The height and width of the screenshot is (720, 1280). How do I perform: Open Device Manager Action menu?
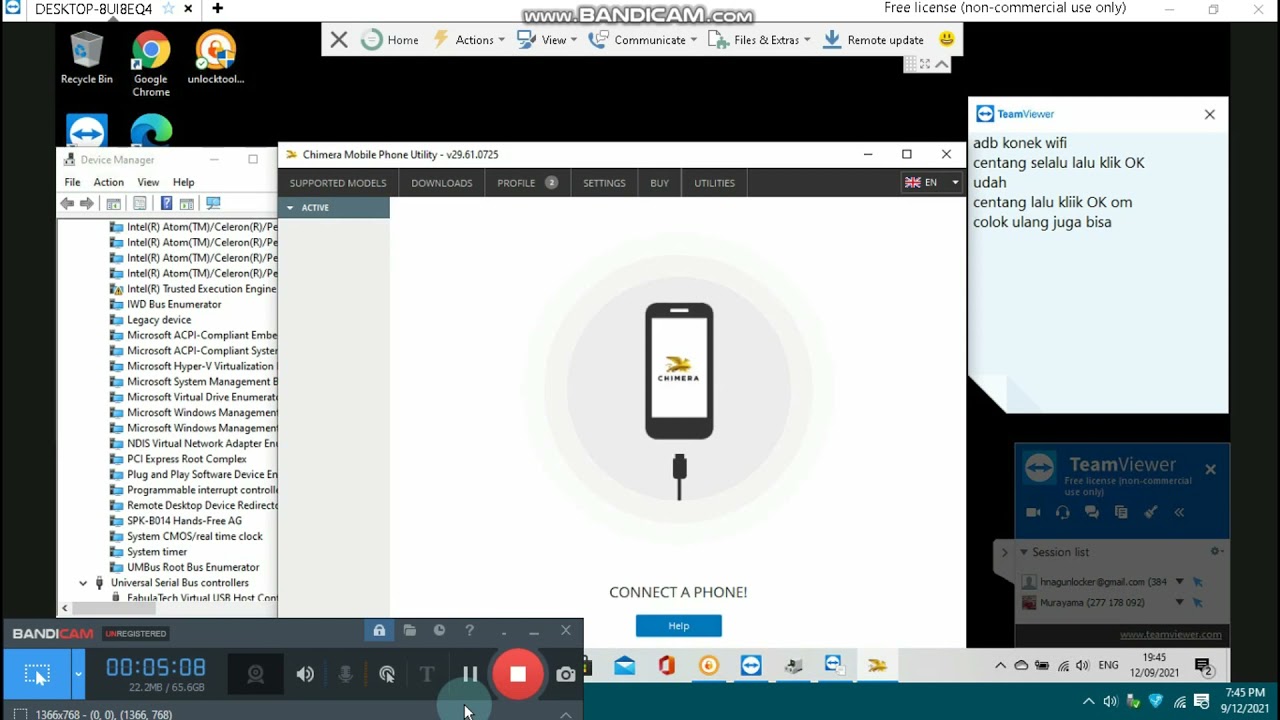coord(108,182)
